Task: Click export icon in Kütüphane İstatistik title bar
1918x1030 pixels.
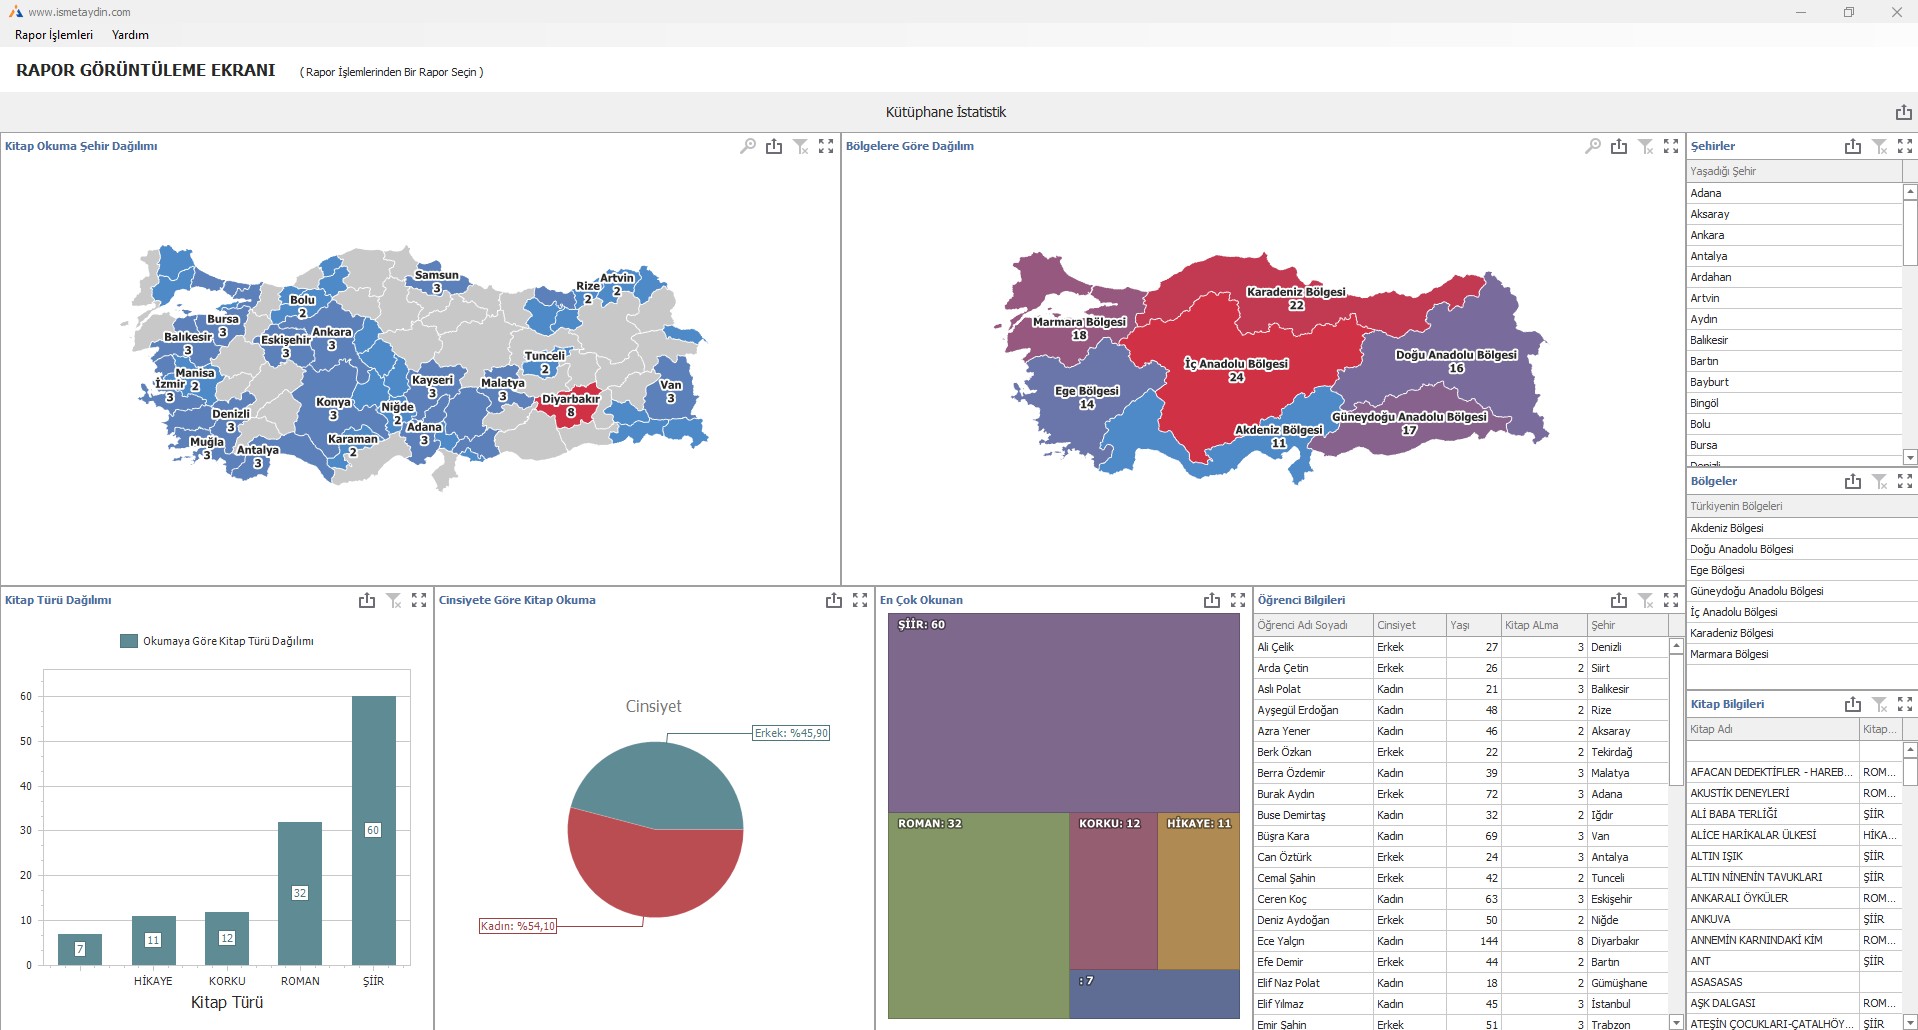Action: click(1903, 113)
